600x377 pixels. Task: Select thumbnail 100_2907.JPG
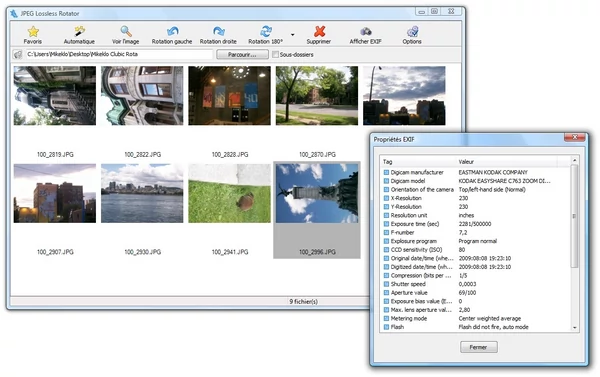pos(55,193)
